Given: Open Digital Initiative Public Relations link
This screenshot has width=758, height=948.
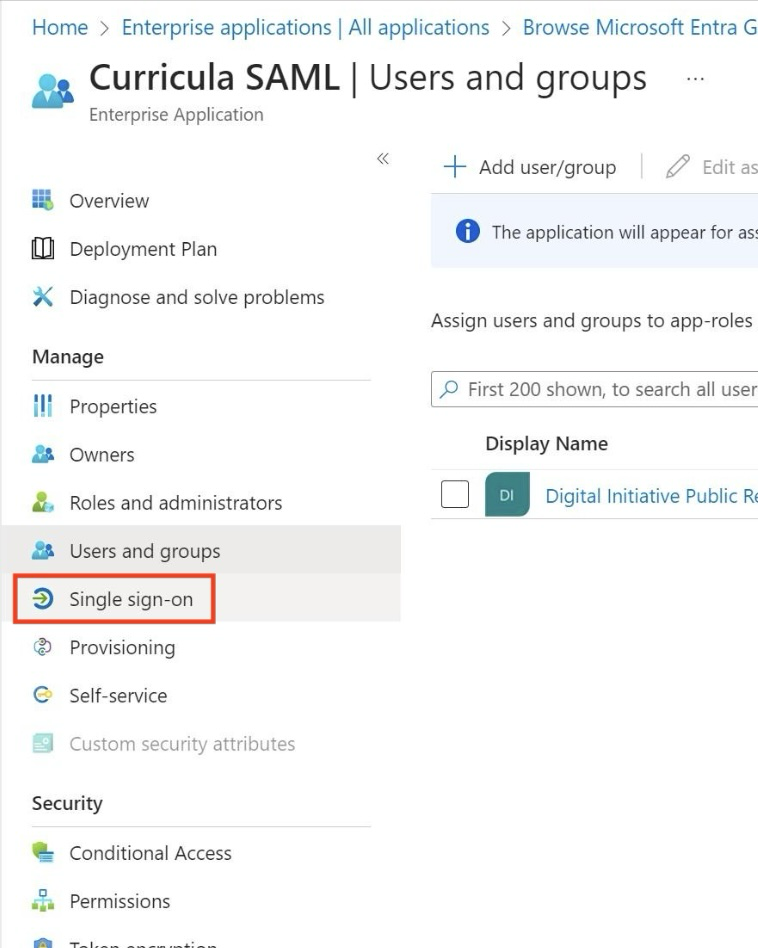Looking at the screenshot, I should [x=652, y=495].
